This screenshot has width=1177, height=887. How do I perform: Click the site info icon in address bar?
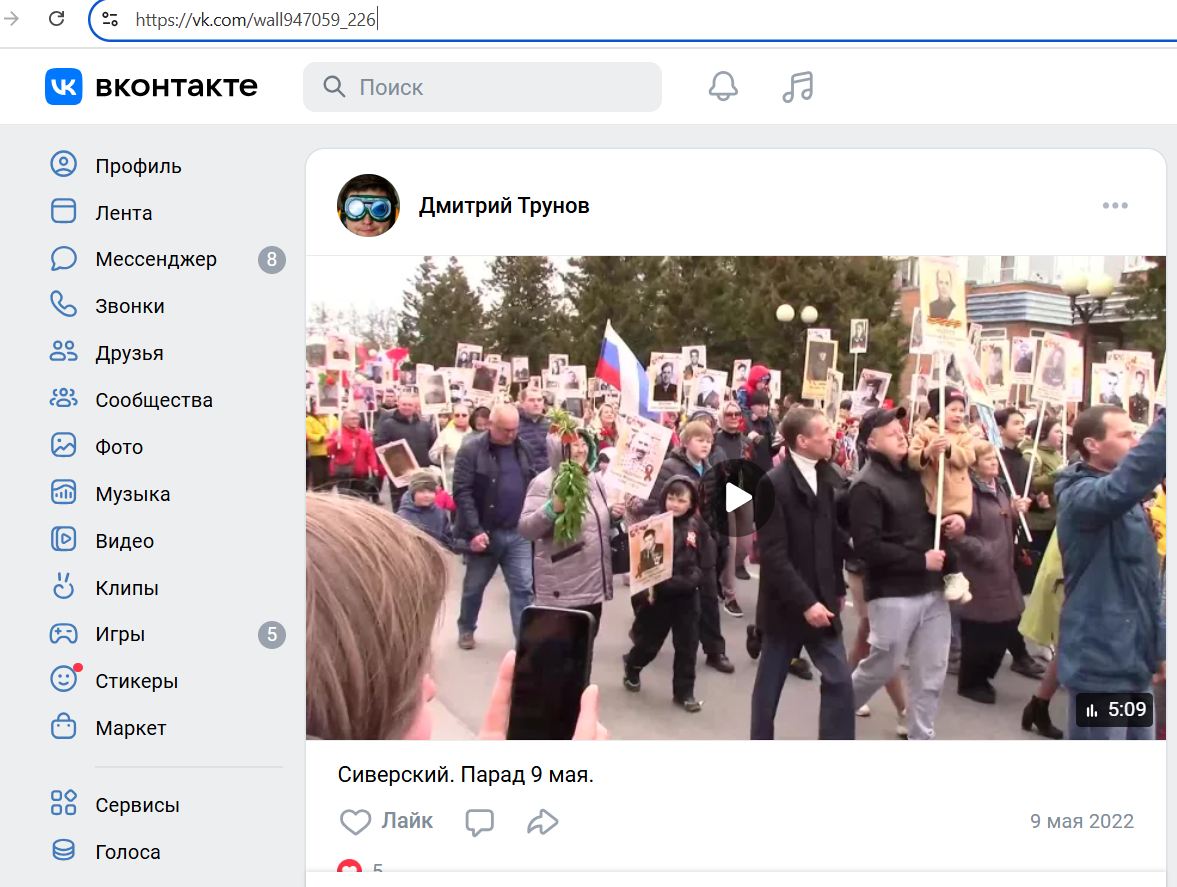click(x=111, y=19)
